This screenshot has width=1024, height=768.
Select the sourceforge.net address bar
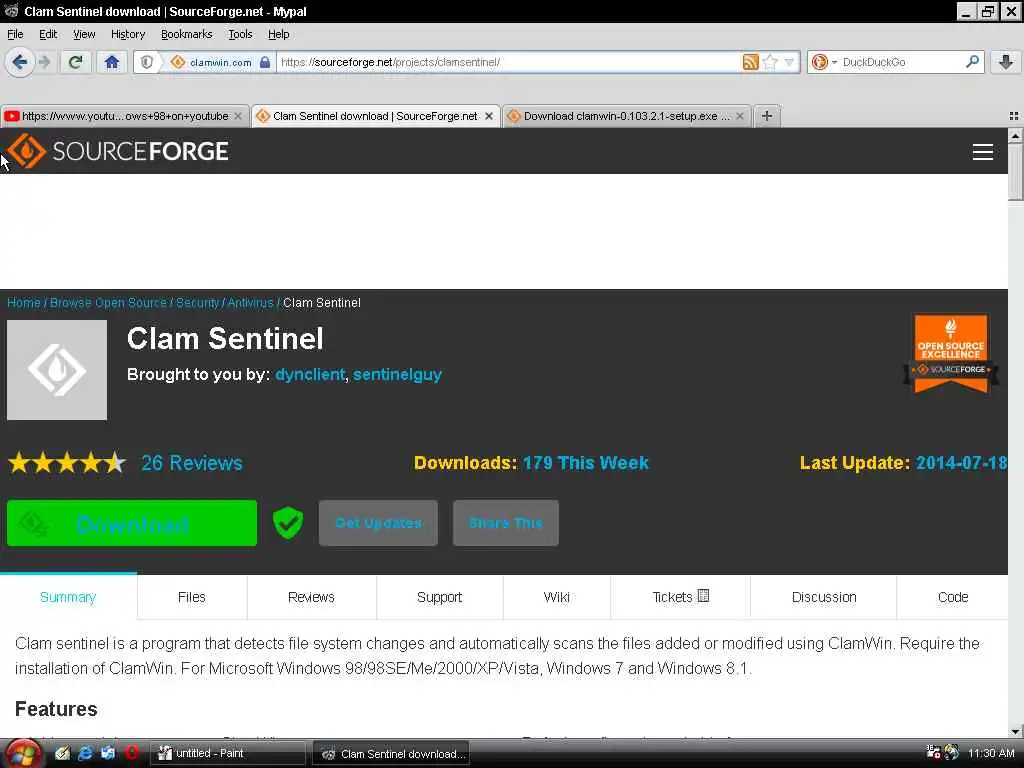tap(509, 62)
